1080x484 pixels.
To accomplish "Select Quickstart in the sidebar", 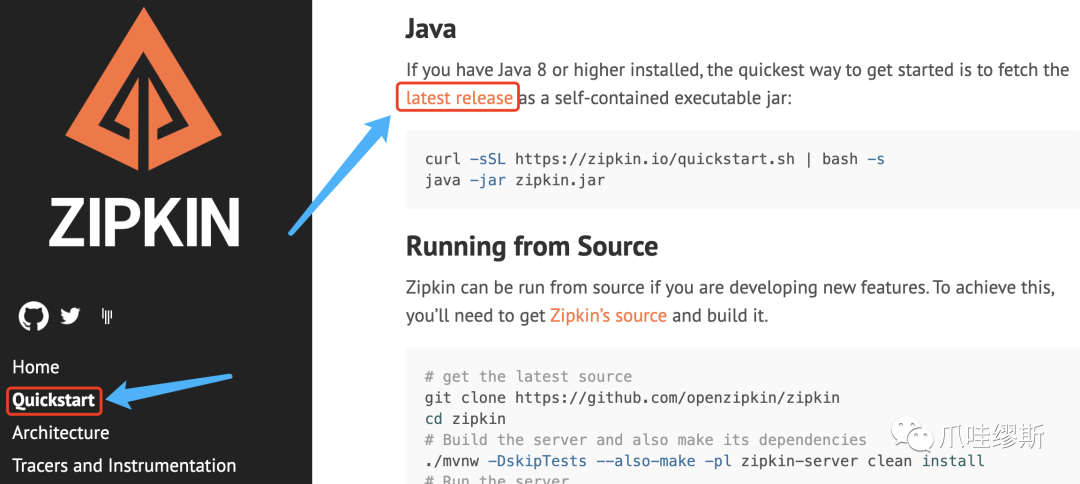I will (x=54, y=400).
